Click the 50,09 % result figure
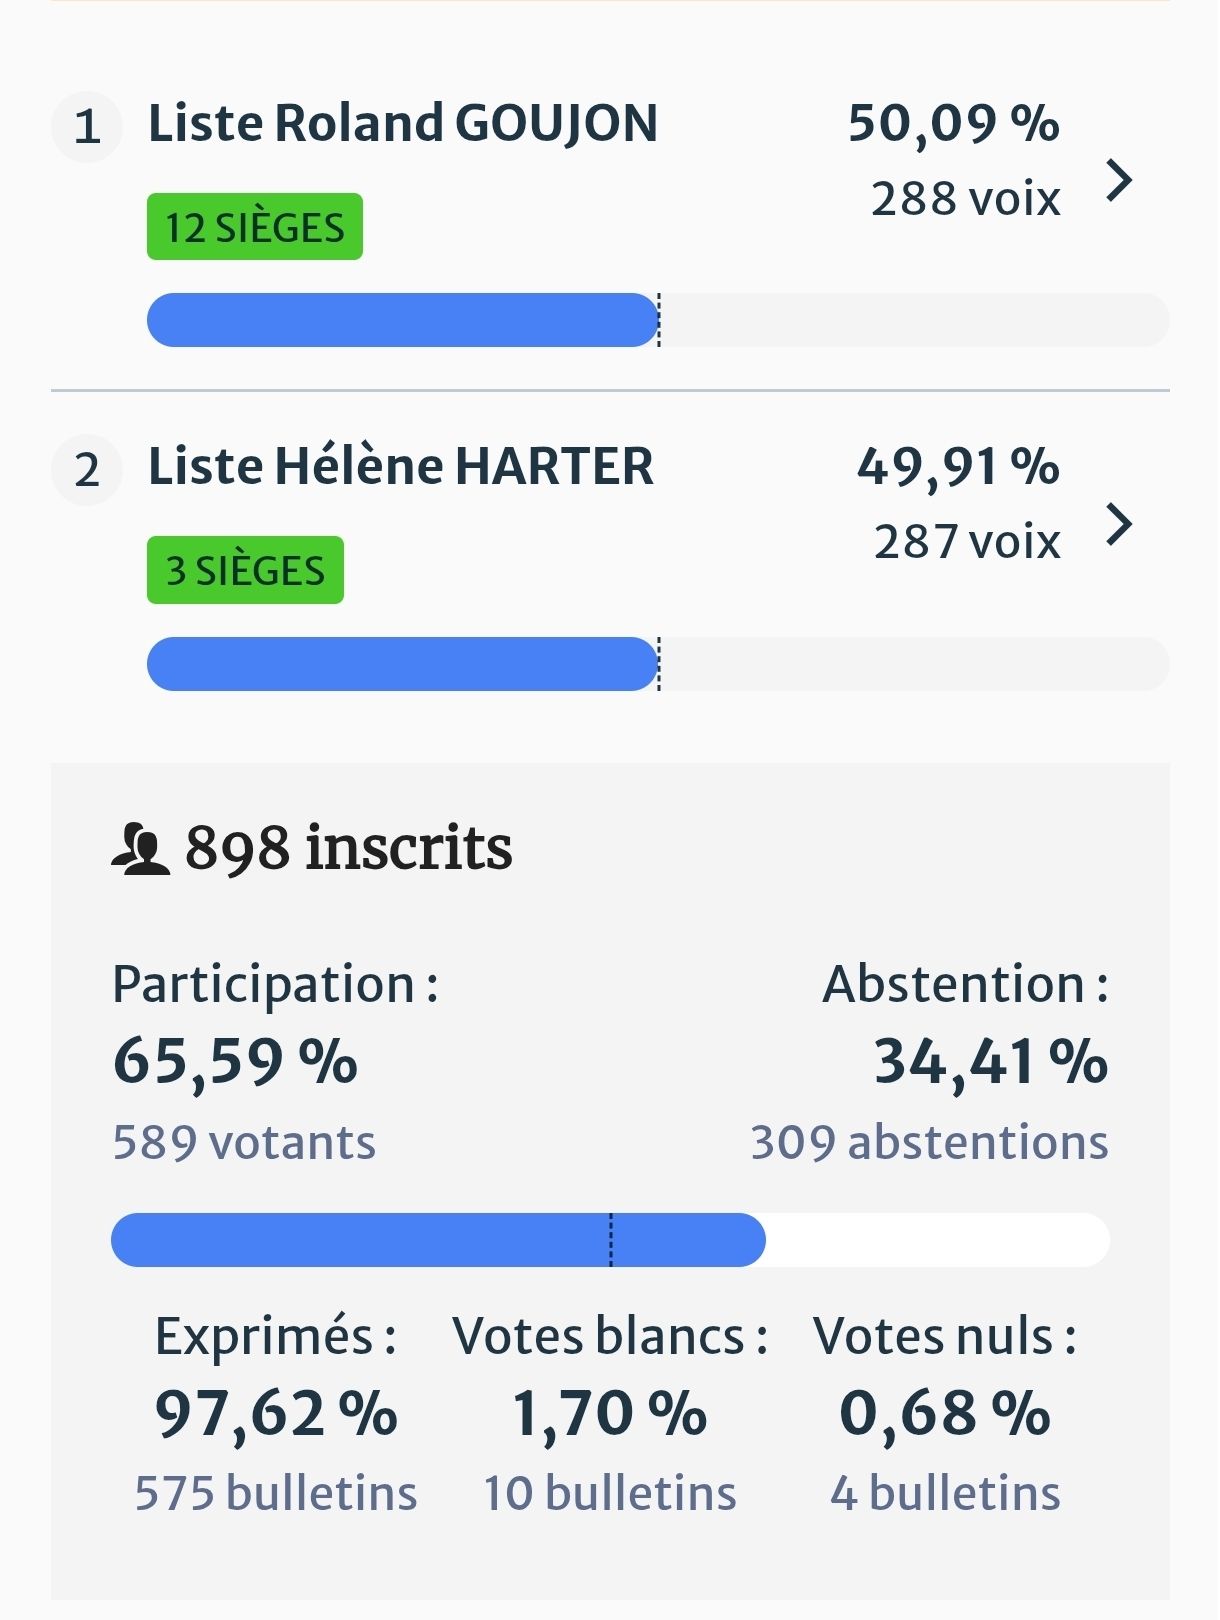Screen dimensions: 1220x1620 point(953,124)
